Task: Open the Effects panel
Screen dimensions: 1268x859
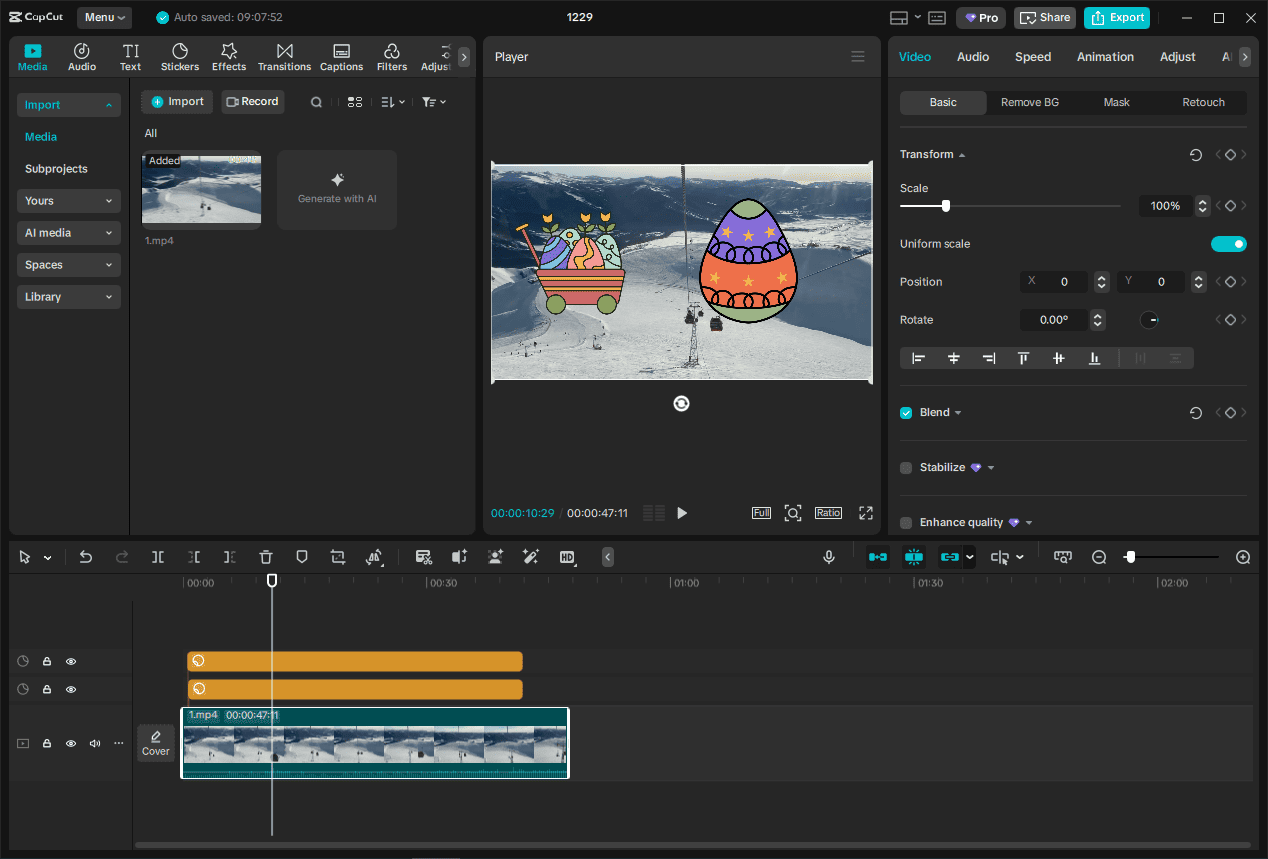Action: (228, 56)
